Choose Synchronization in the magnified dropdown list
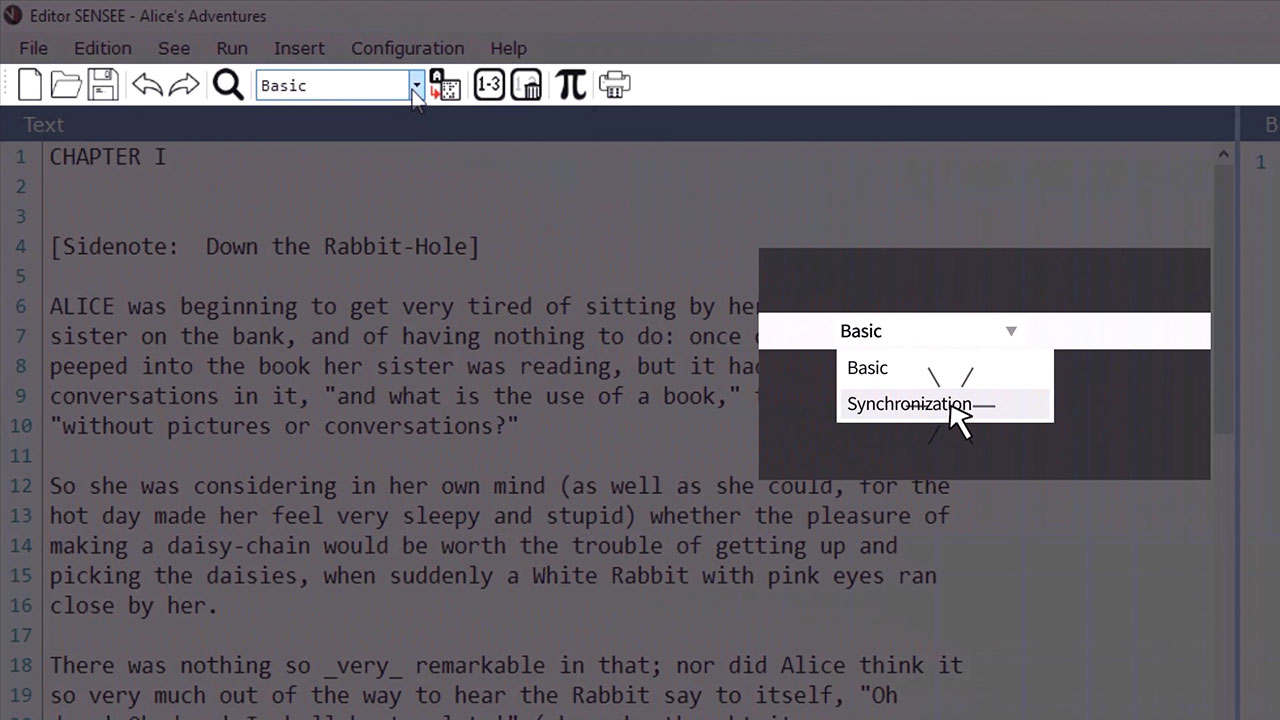Screen dimensions: 1280x720 945,404
